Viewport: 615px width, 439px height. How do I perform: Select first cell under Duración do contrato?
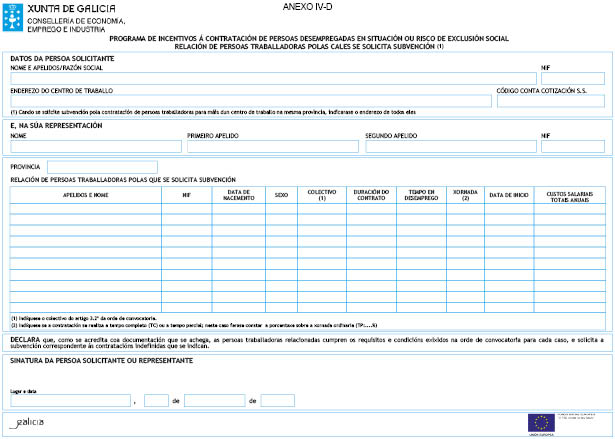(370, 209)
